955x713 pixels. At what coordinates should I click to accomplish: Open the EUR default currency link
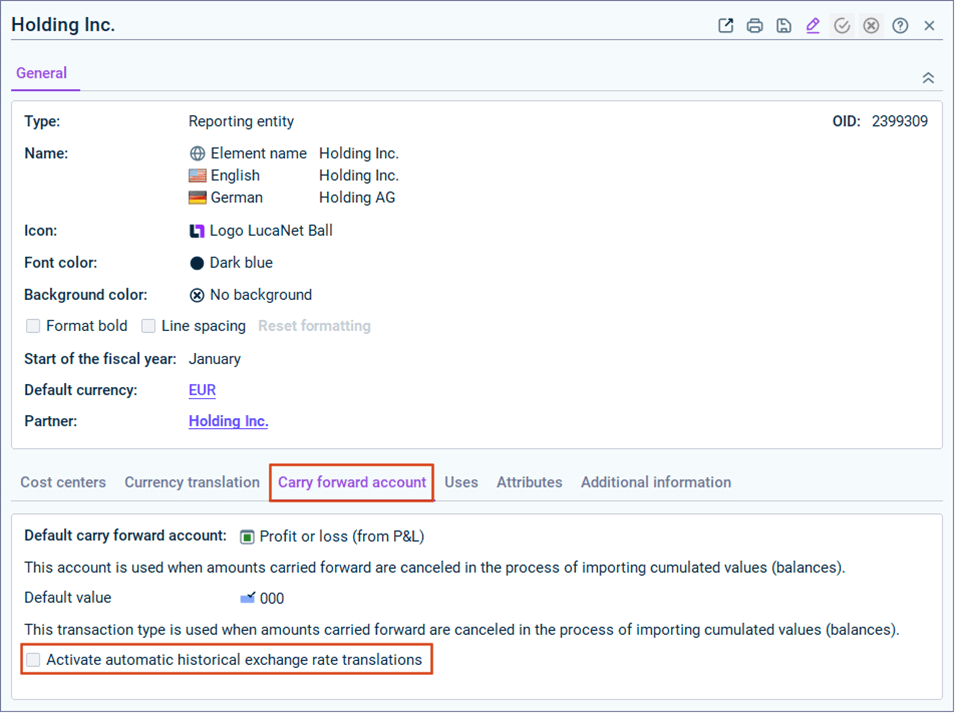coord(202,390)
